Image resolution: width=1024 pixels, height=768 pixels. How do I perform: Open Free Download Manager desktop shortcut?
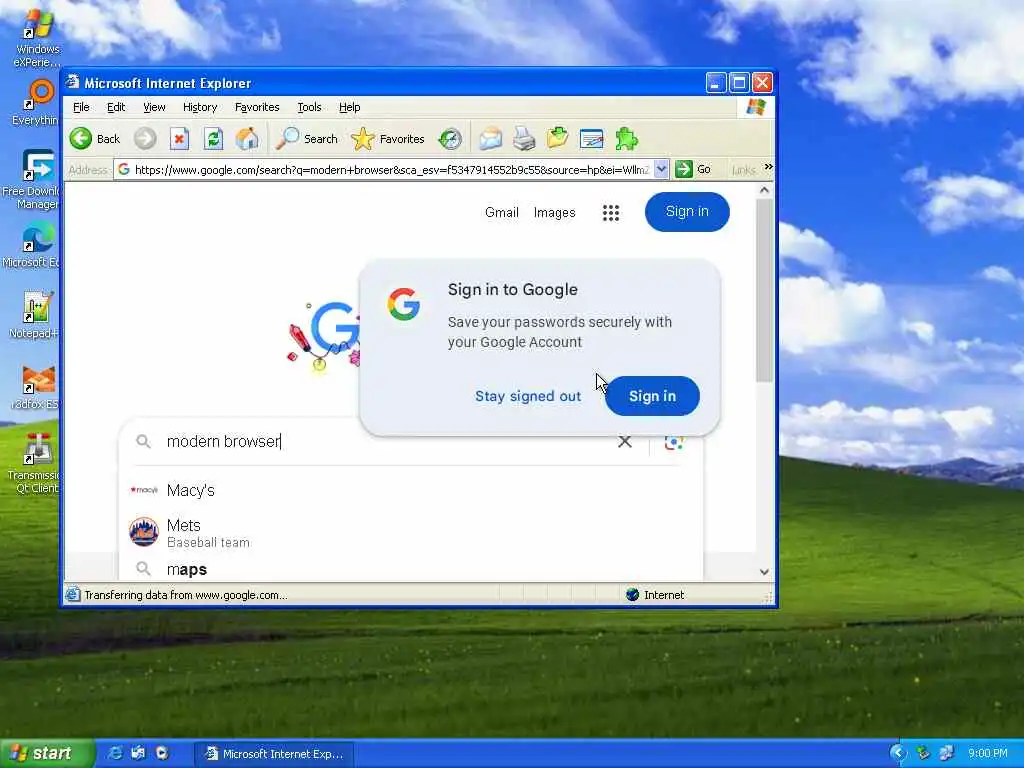tap(33, 180)
